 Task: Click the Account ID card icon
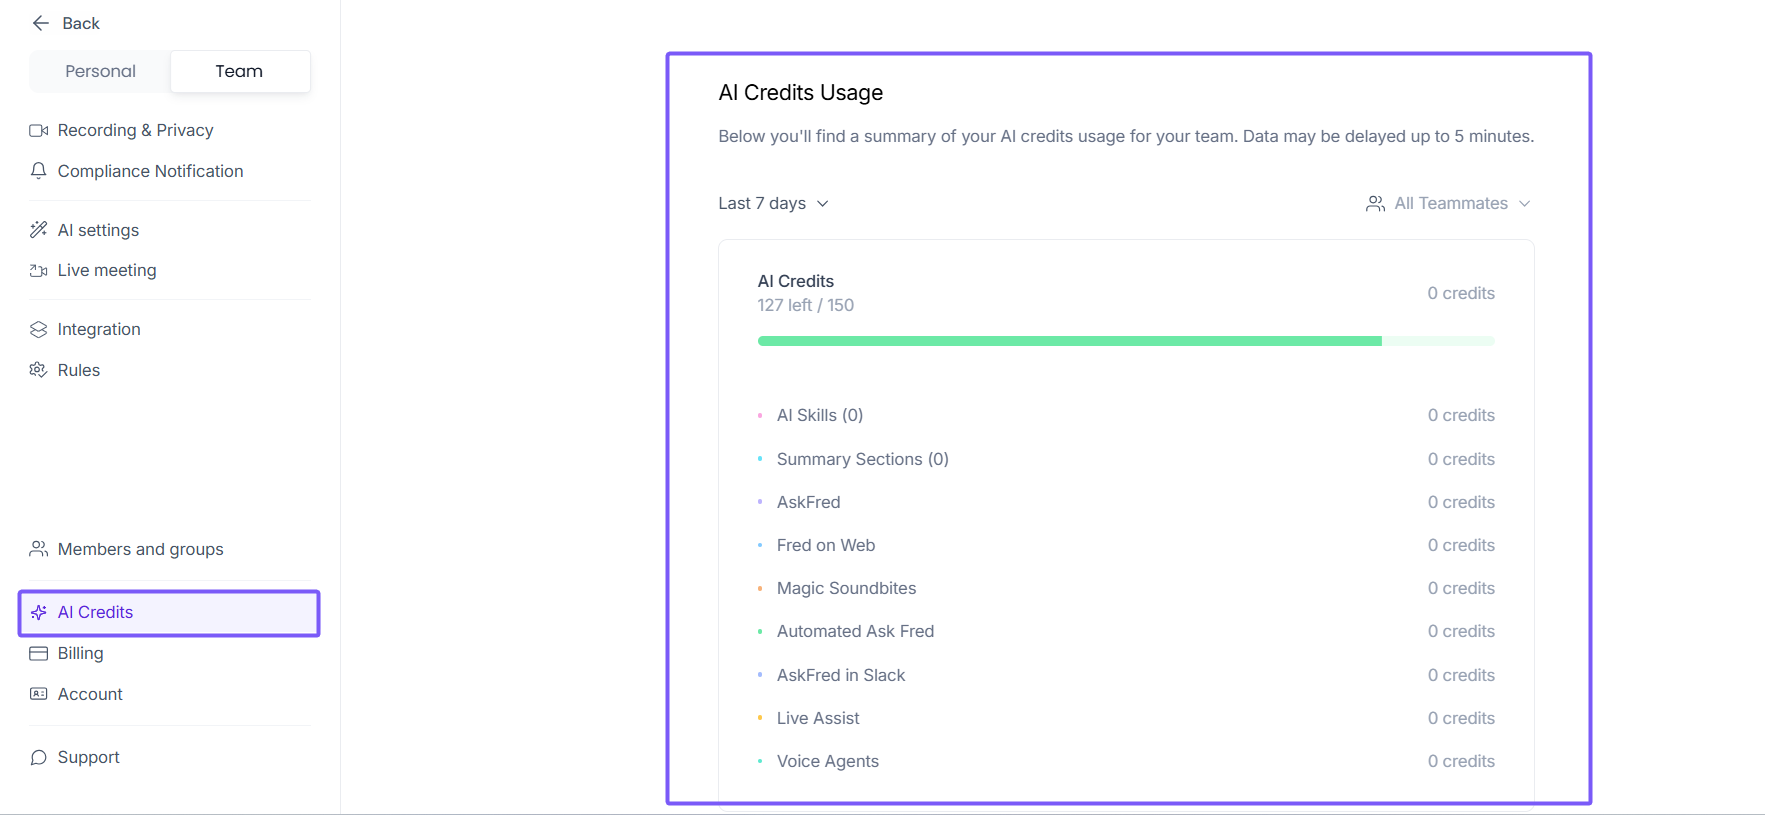point(39,694)
